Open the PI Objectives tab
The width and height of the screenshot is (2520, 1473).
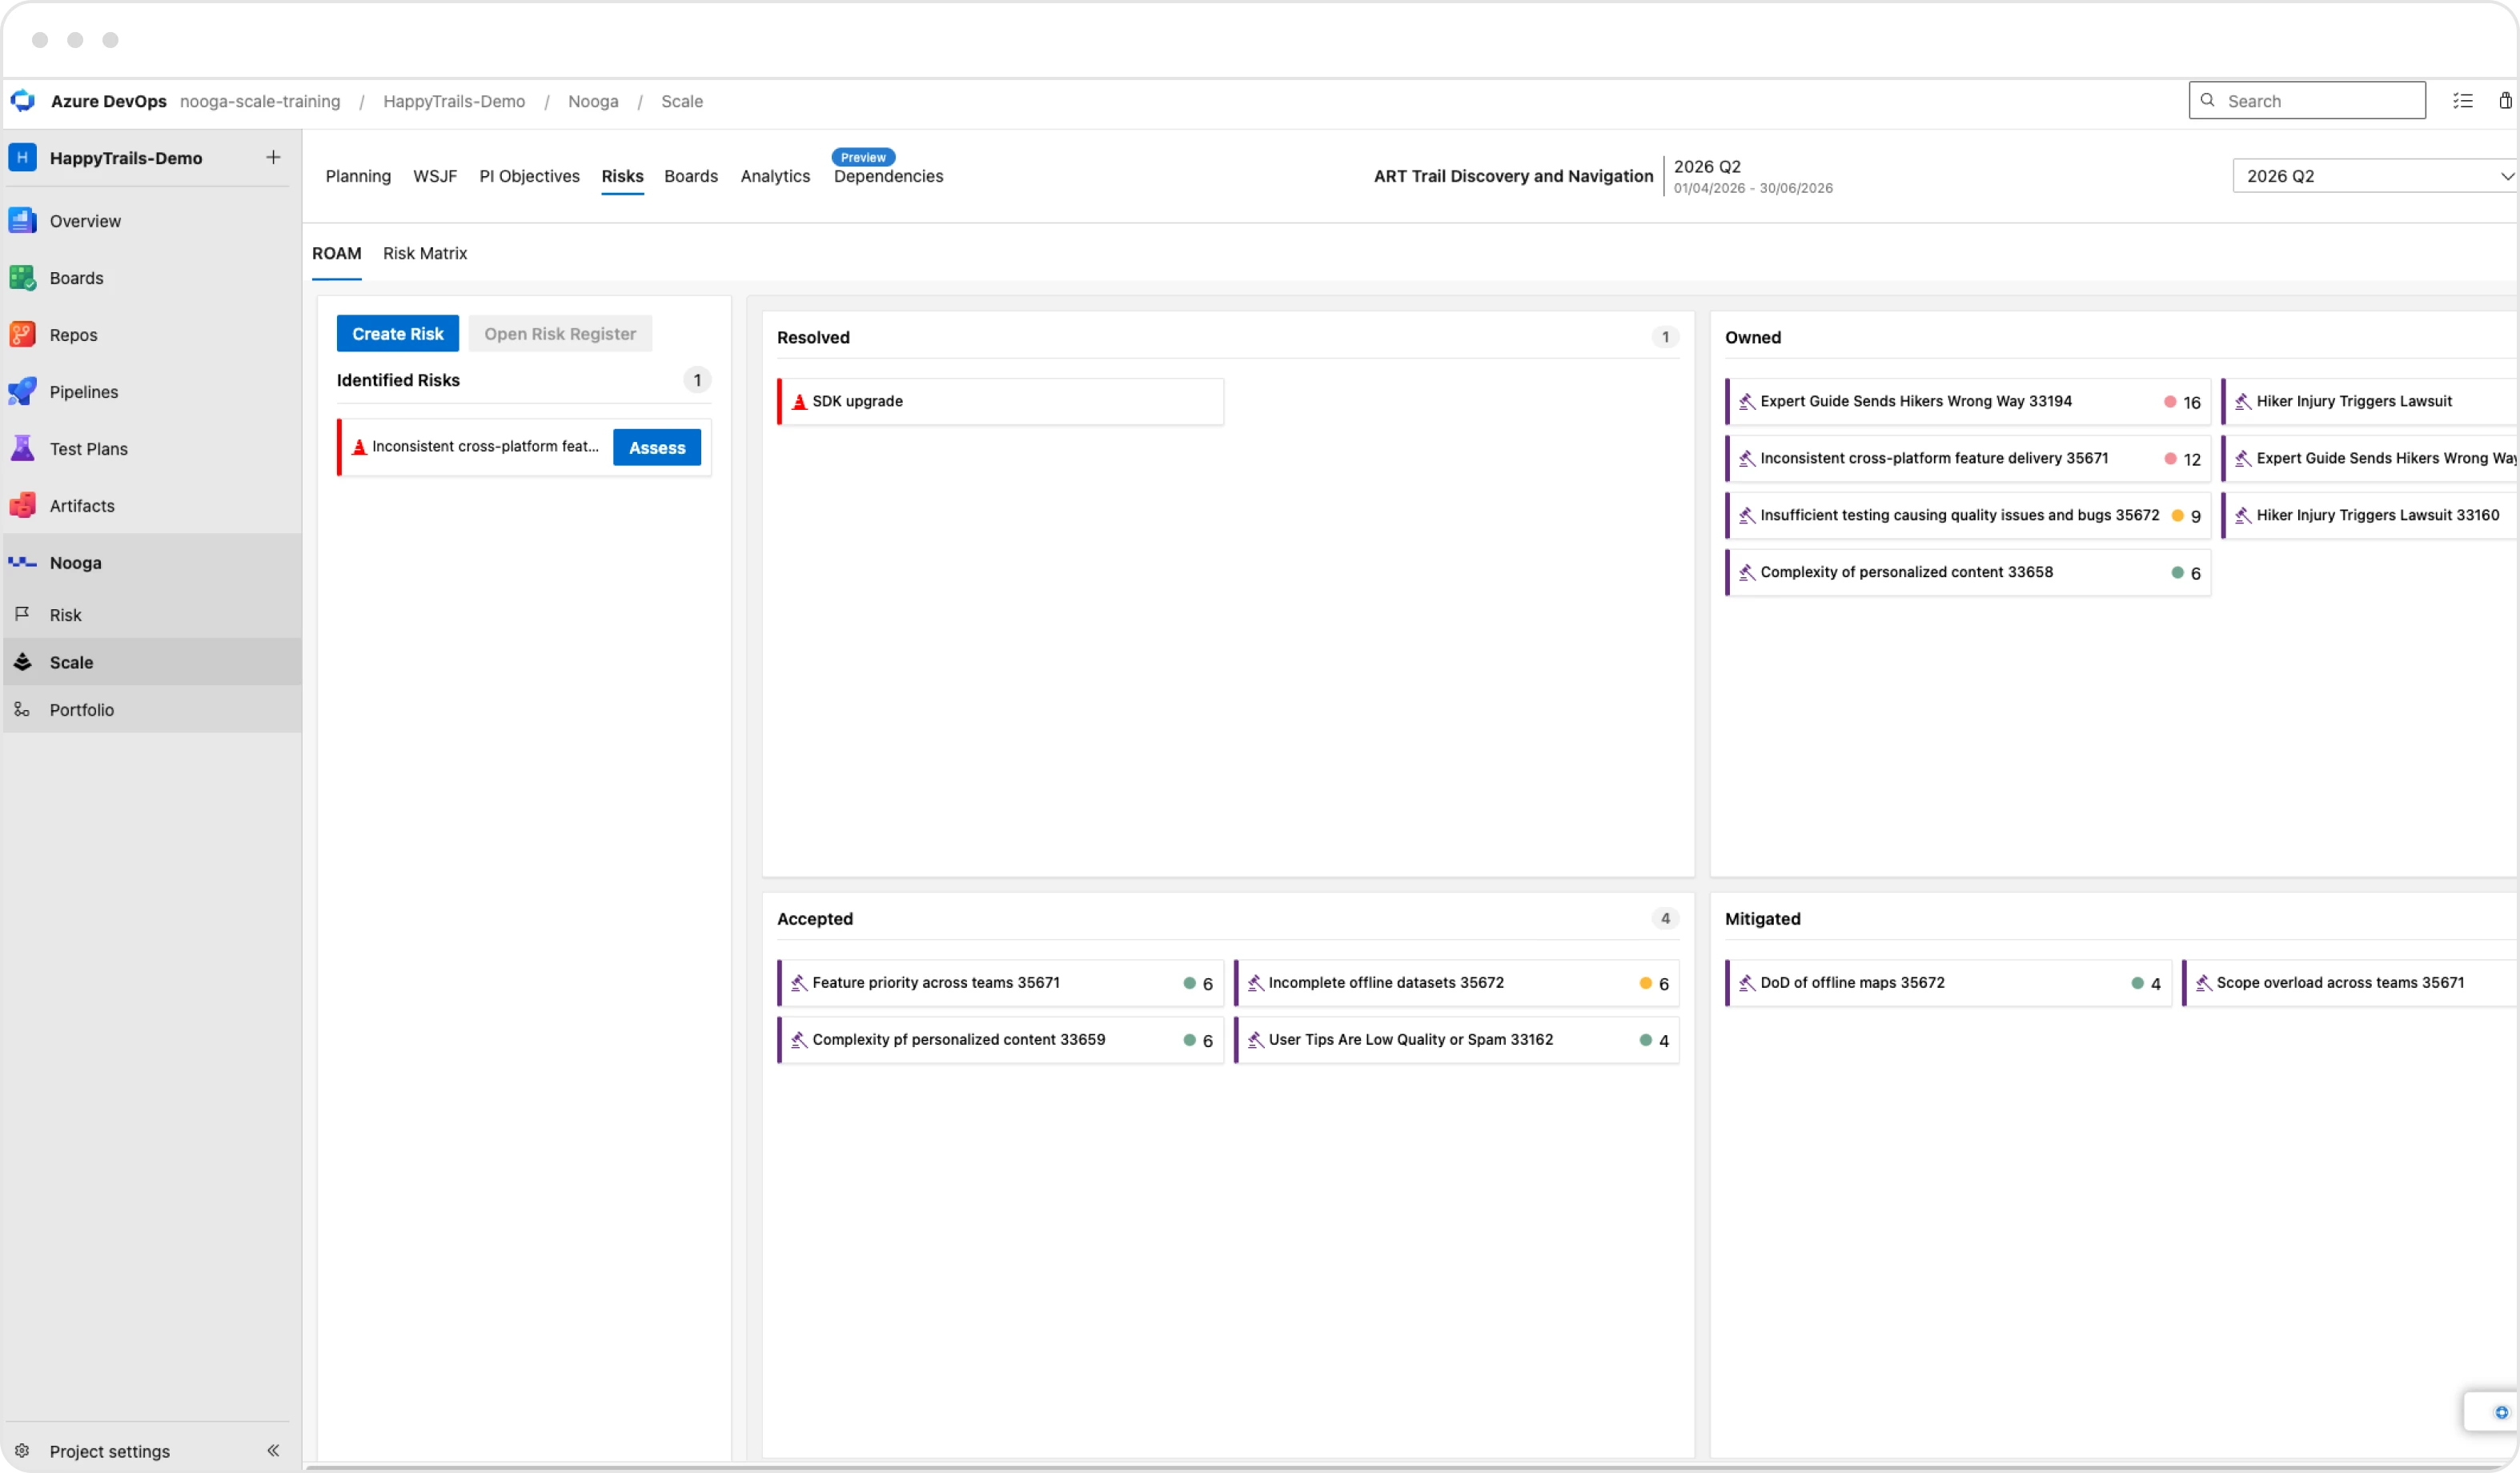pyautogui.click(x=529, y=176)
